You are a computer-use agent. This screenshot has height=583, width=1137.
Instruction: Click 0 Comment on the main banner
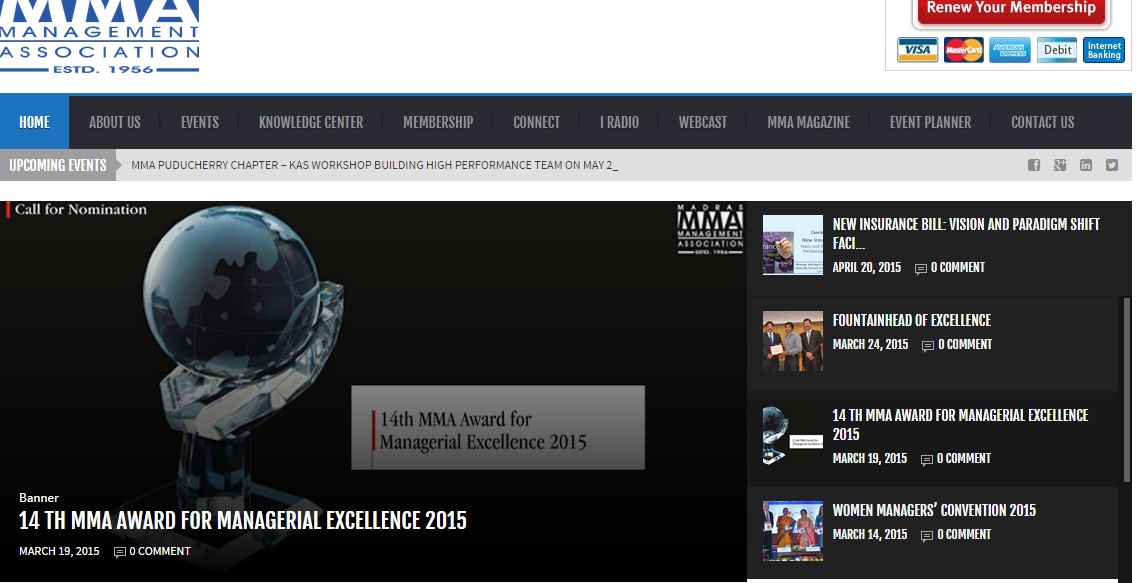tap(160, 551)
